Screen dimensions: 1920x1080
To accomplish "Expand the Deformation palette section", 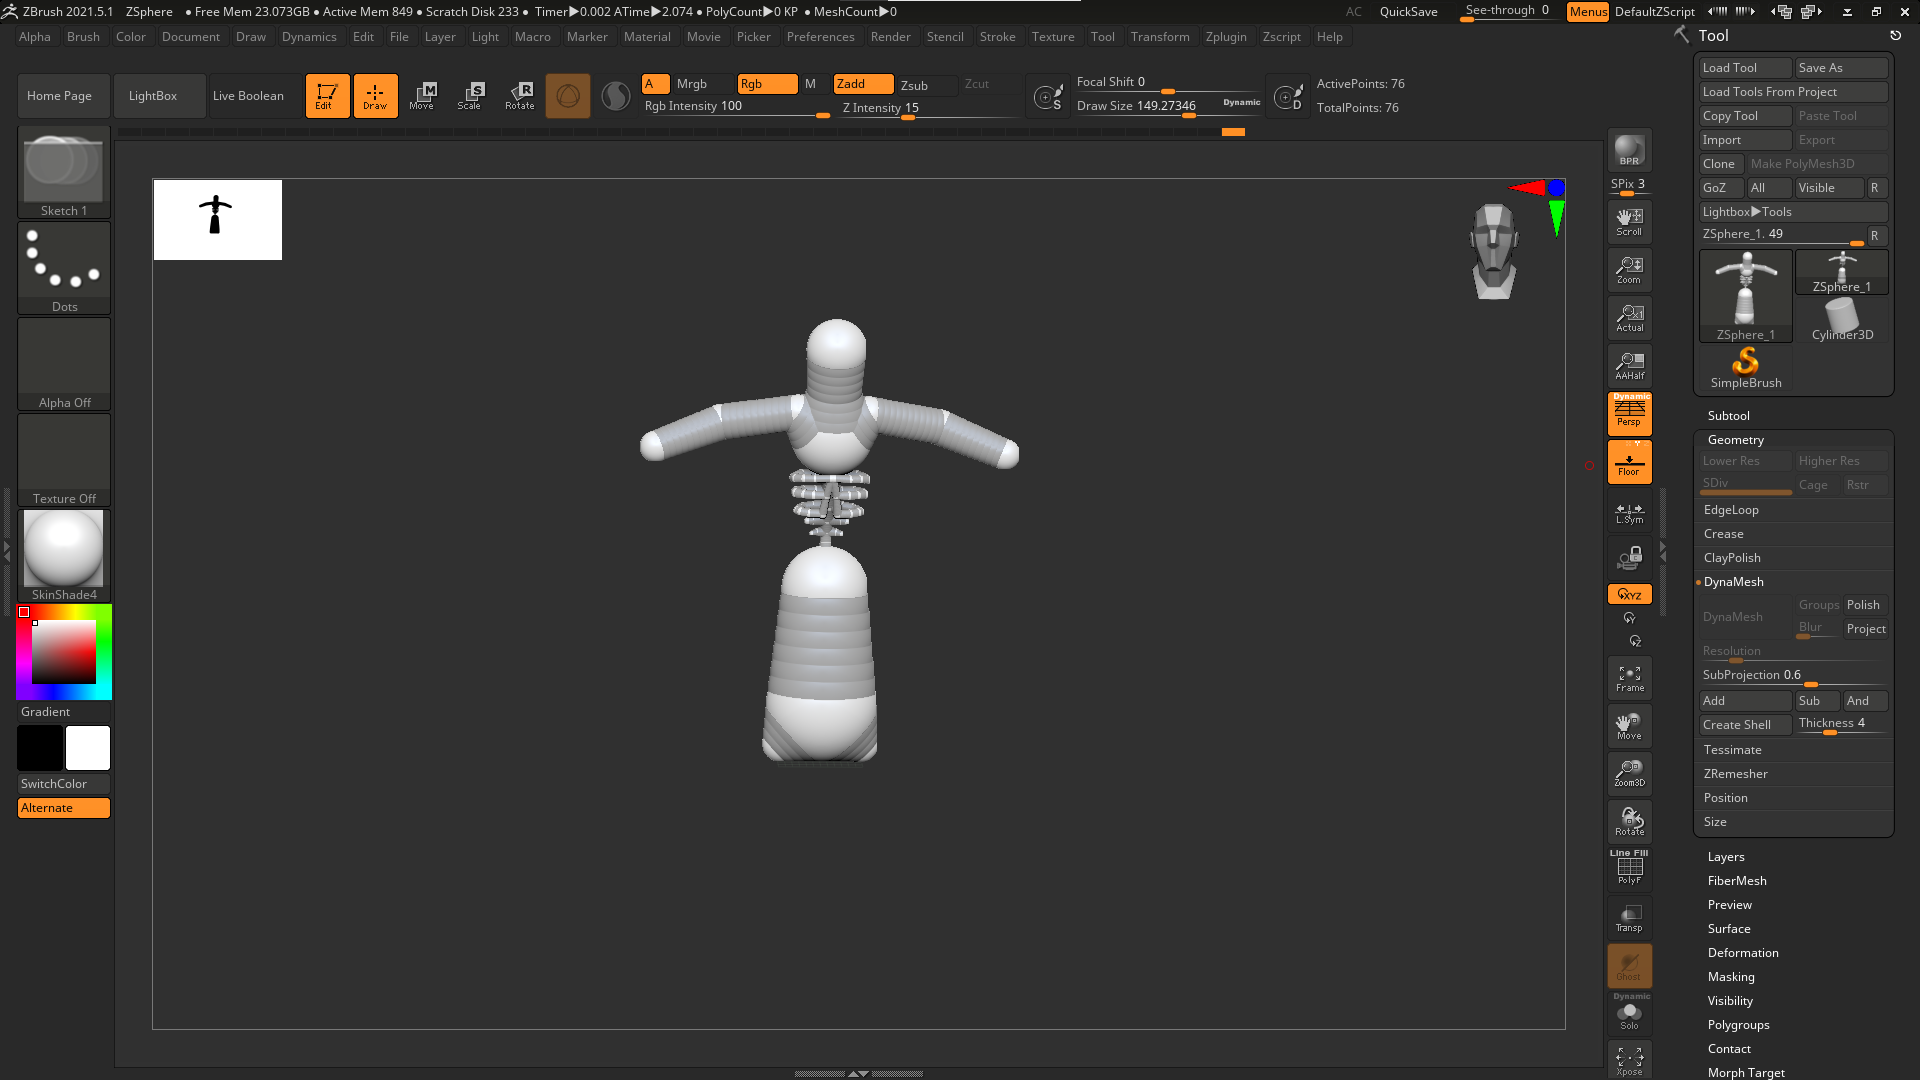I will pos(1742,953).
